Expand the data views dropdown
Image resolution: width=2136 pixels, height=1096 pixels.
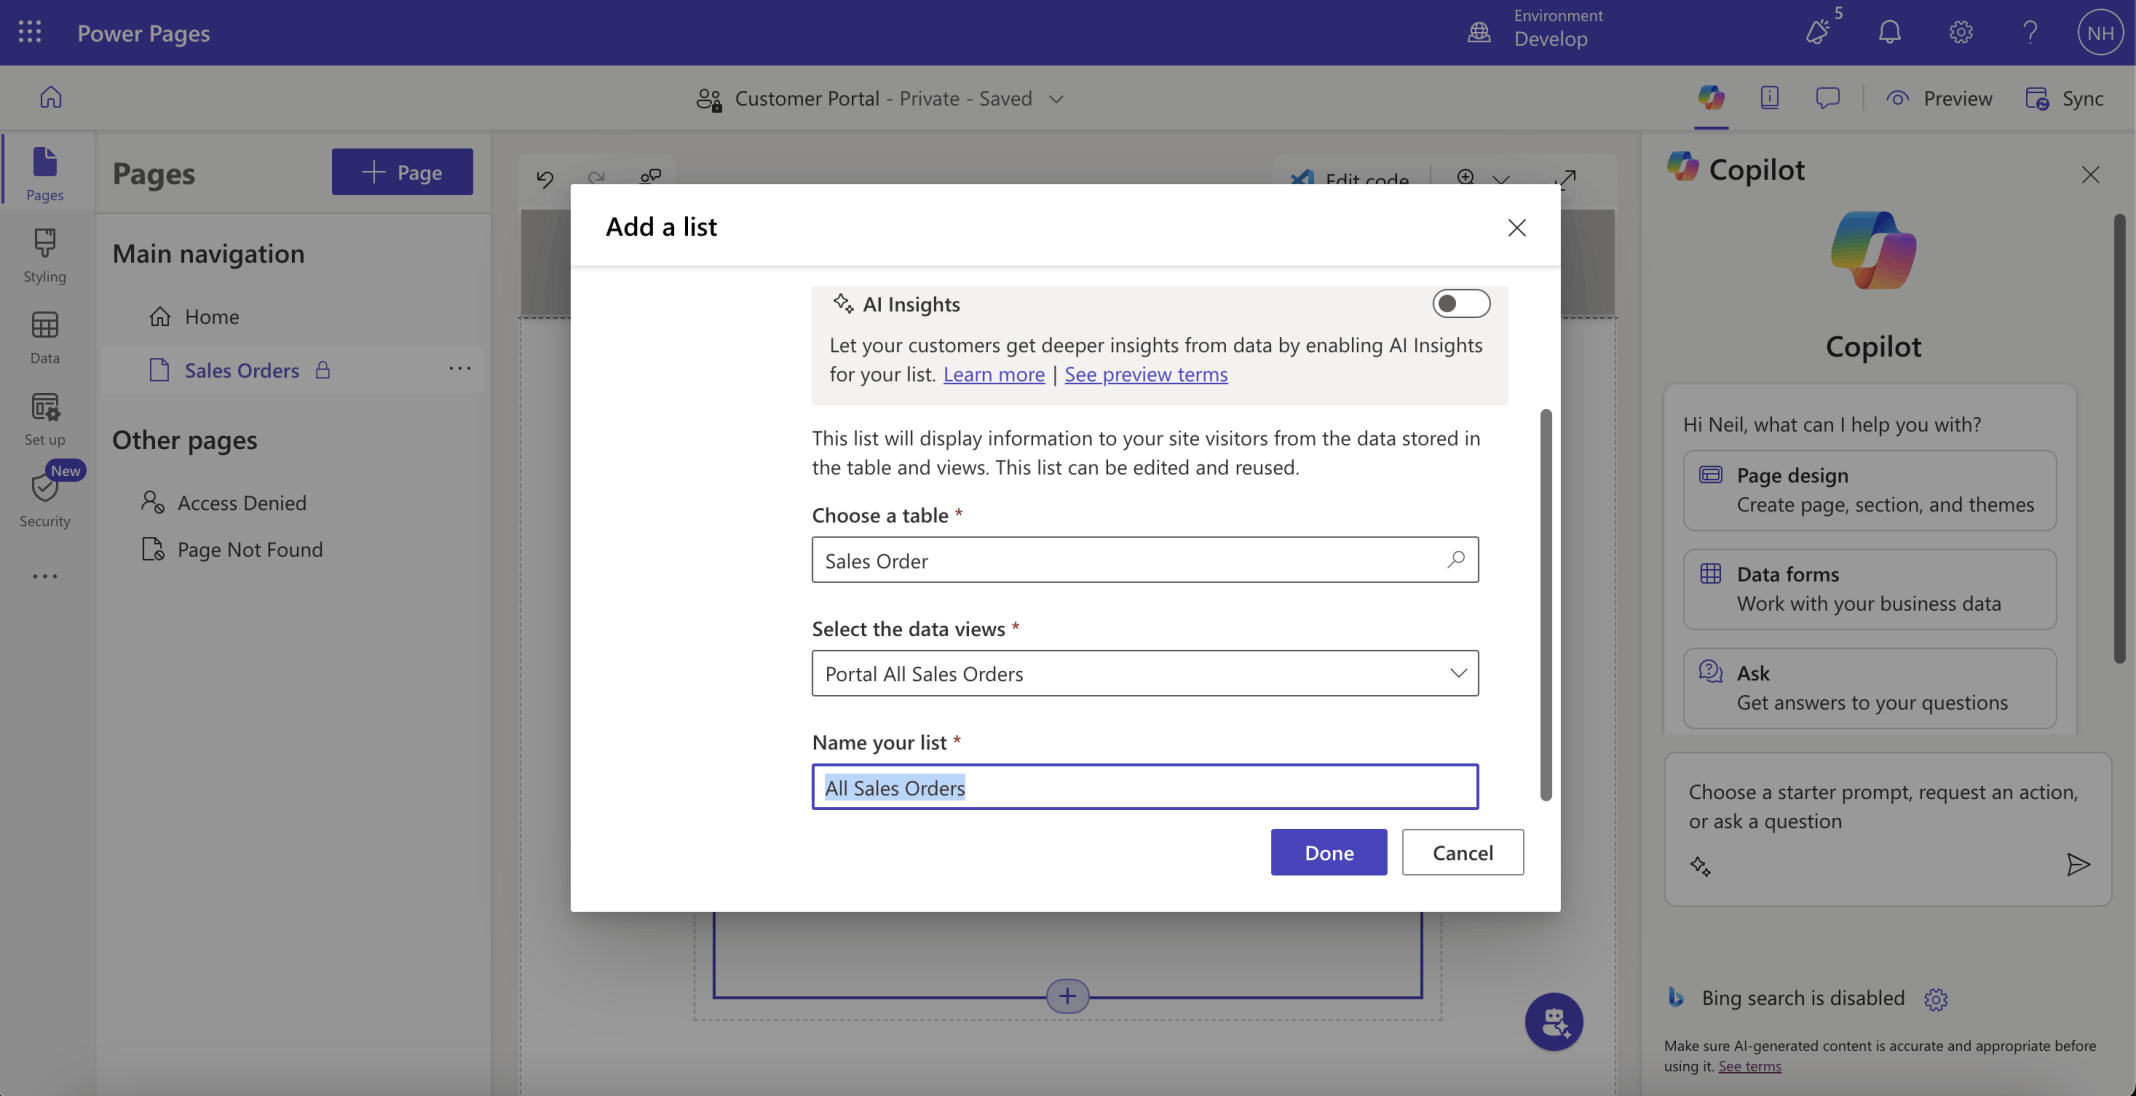[1458, 673]
